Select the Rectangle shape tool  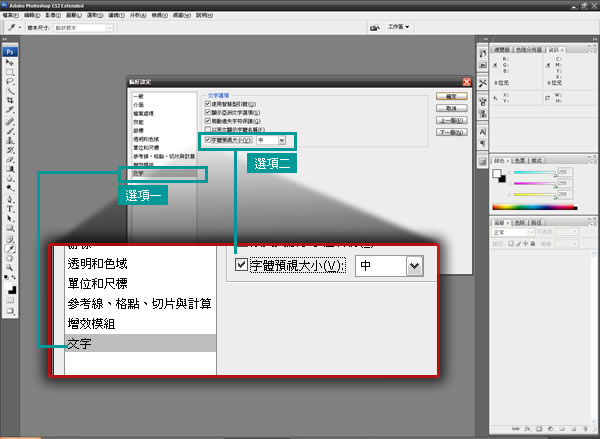pyautogui.click(x=10, y=228)
